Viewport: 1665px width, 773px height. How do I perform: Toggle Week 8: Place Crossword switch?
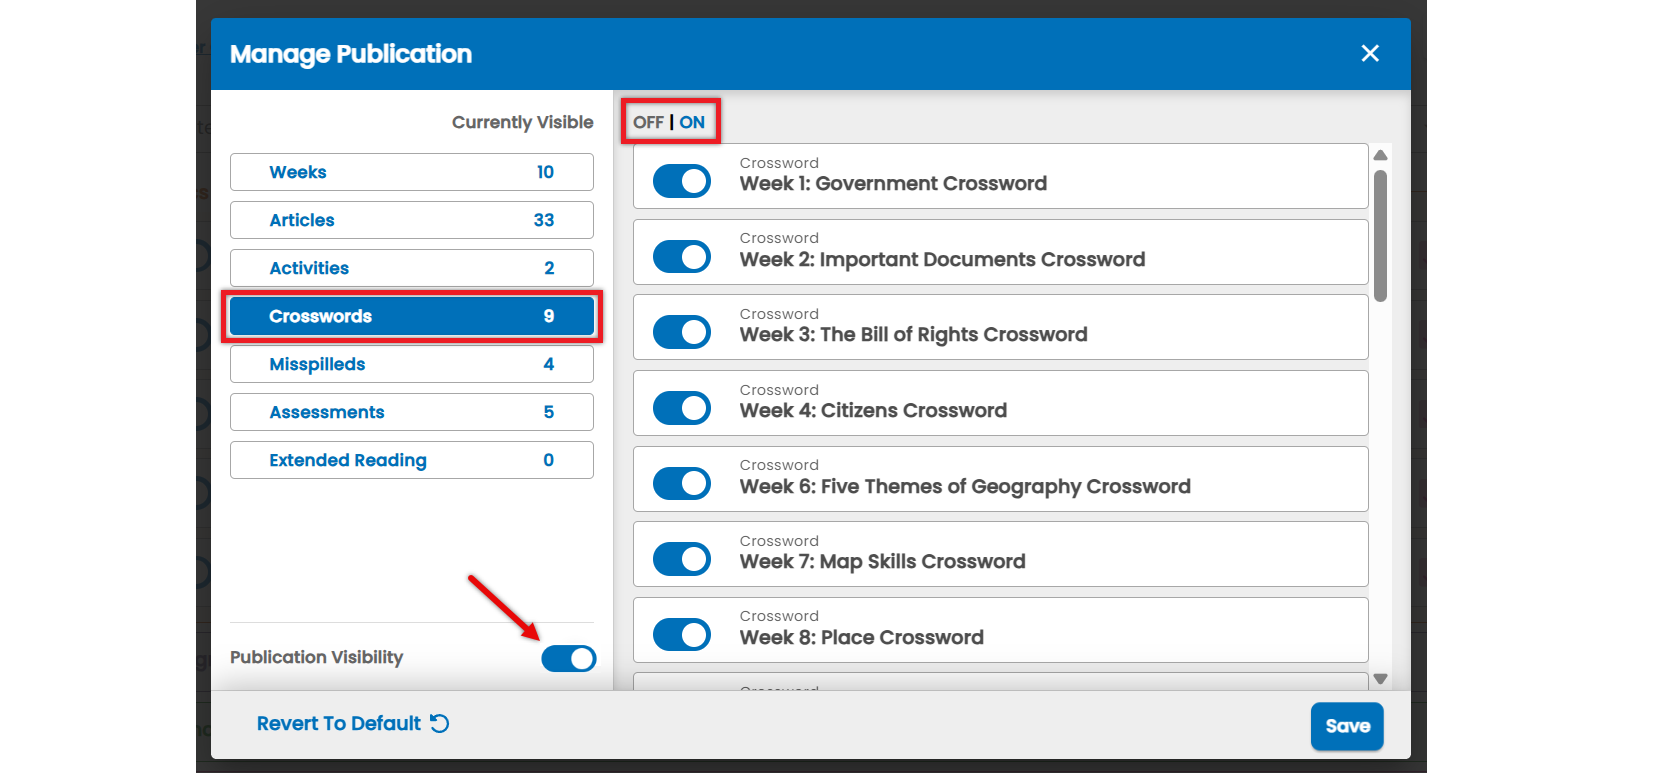click(682, 634)
